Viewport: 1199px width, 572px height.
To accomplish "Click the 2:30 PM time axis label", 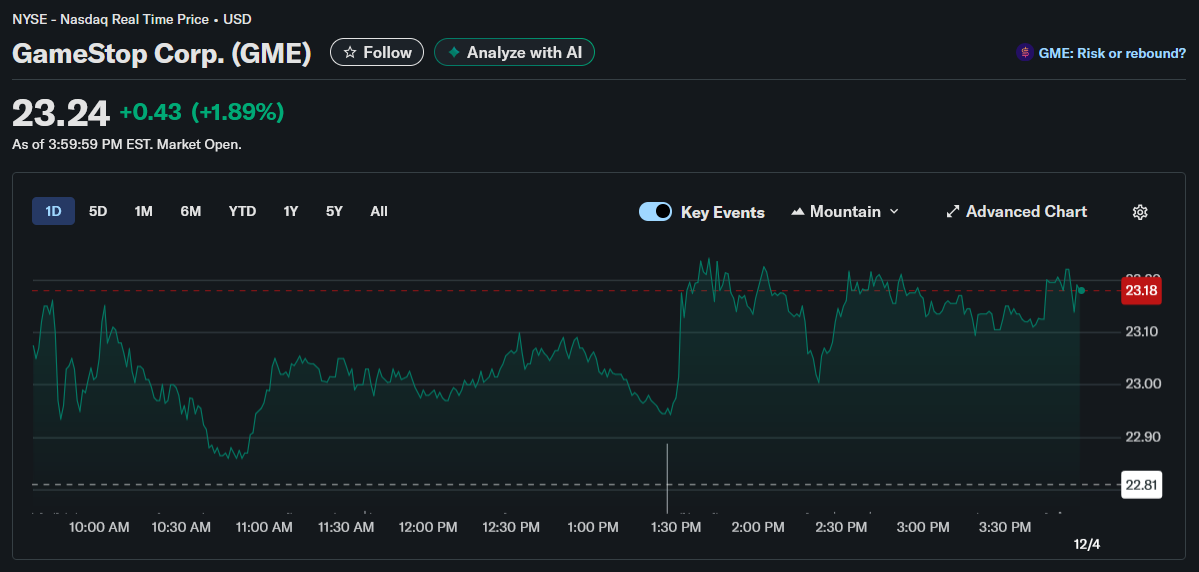I will pos(841,528).
